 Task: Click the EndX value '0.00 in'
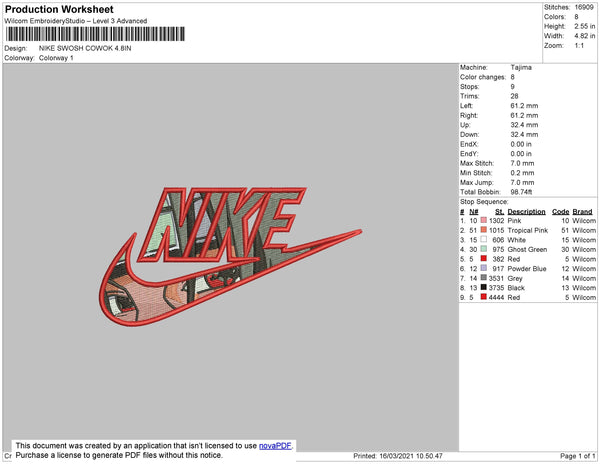point(521,144)
